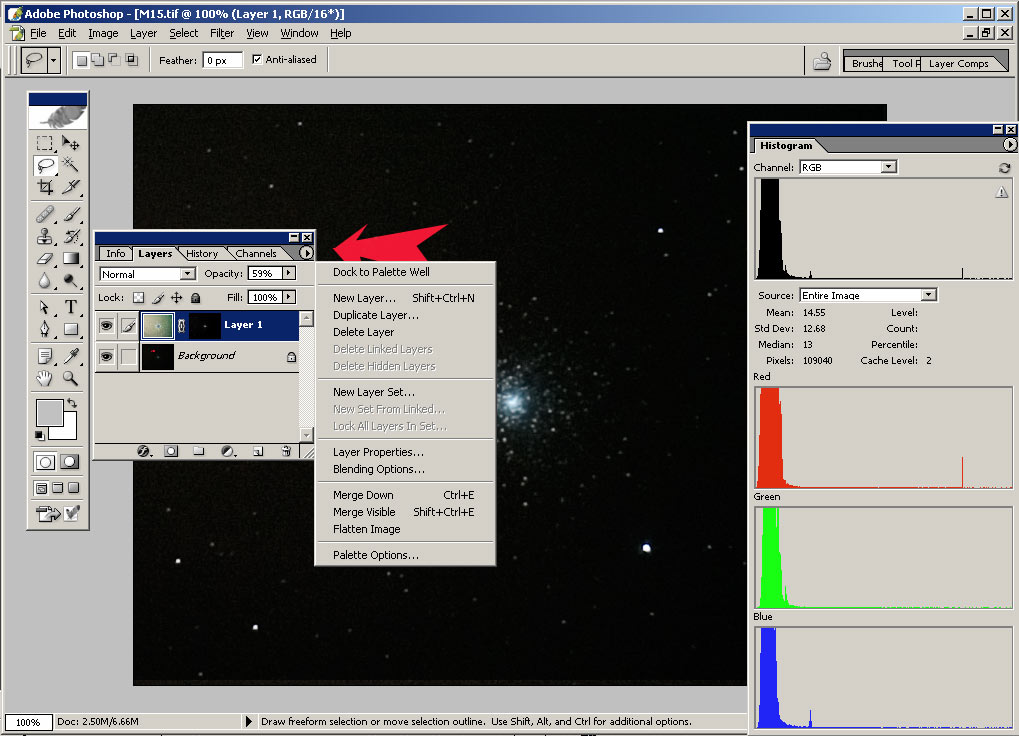
Task: Select the Hand tool
Action: (x=45, y=378)
